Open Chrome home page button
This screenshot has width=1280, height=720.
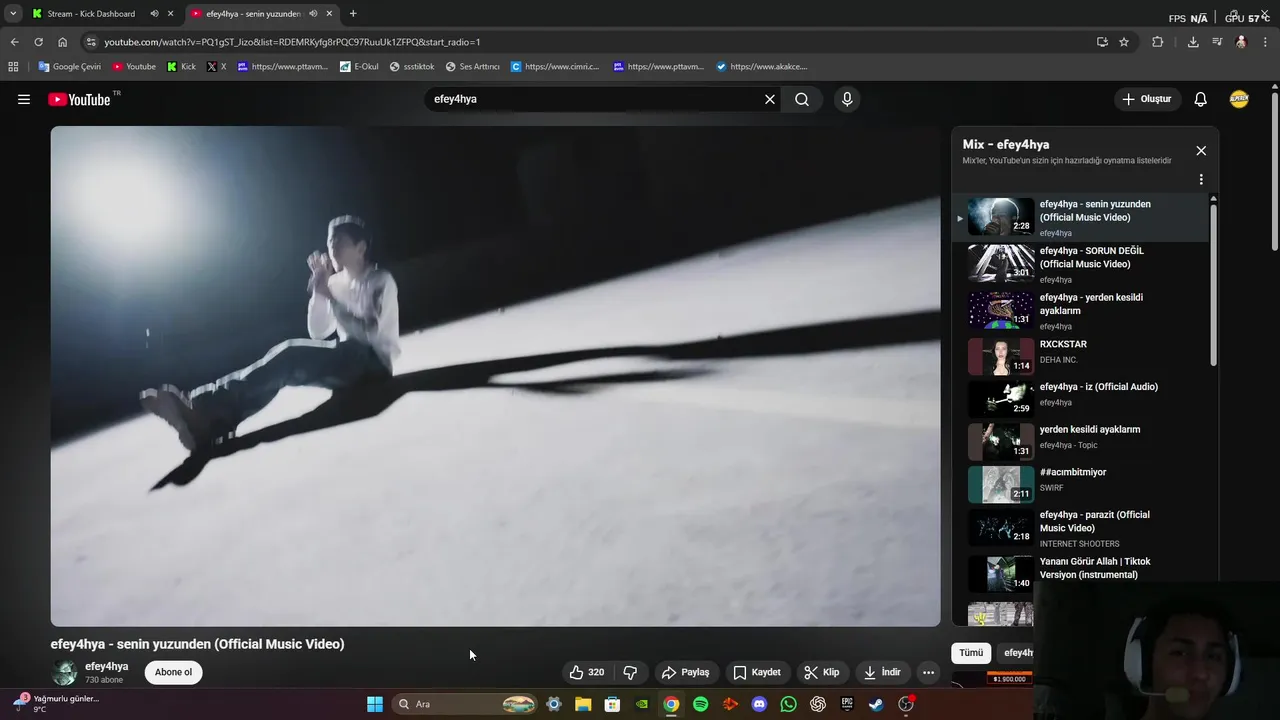tap(62, 42)
